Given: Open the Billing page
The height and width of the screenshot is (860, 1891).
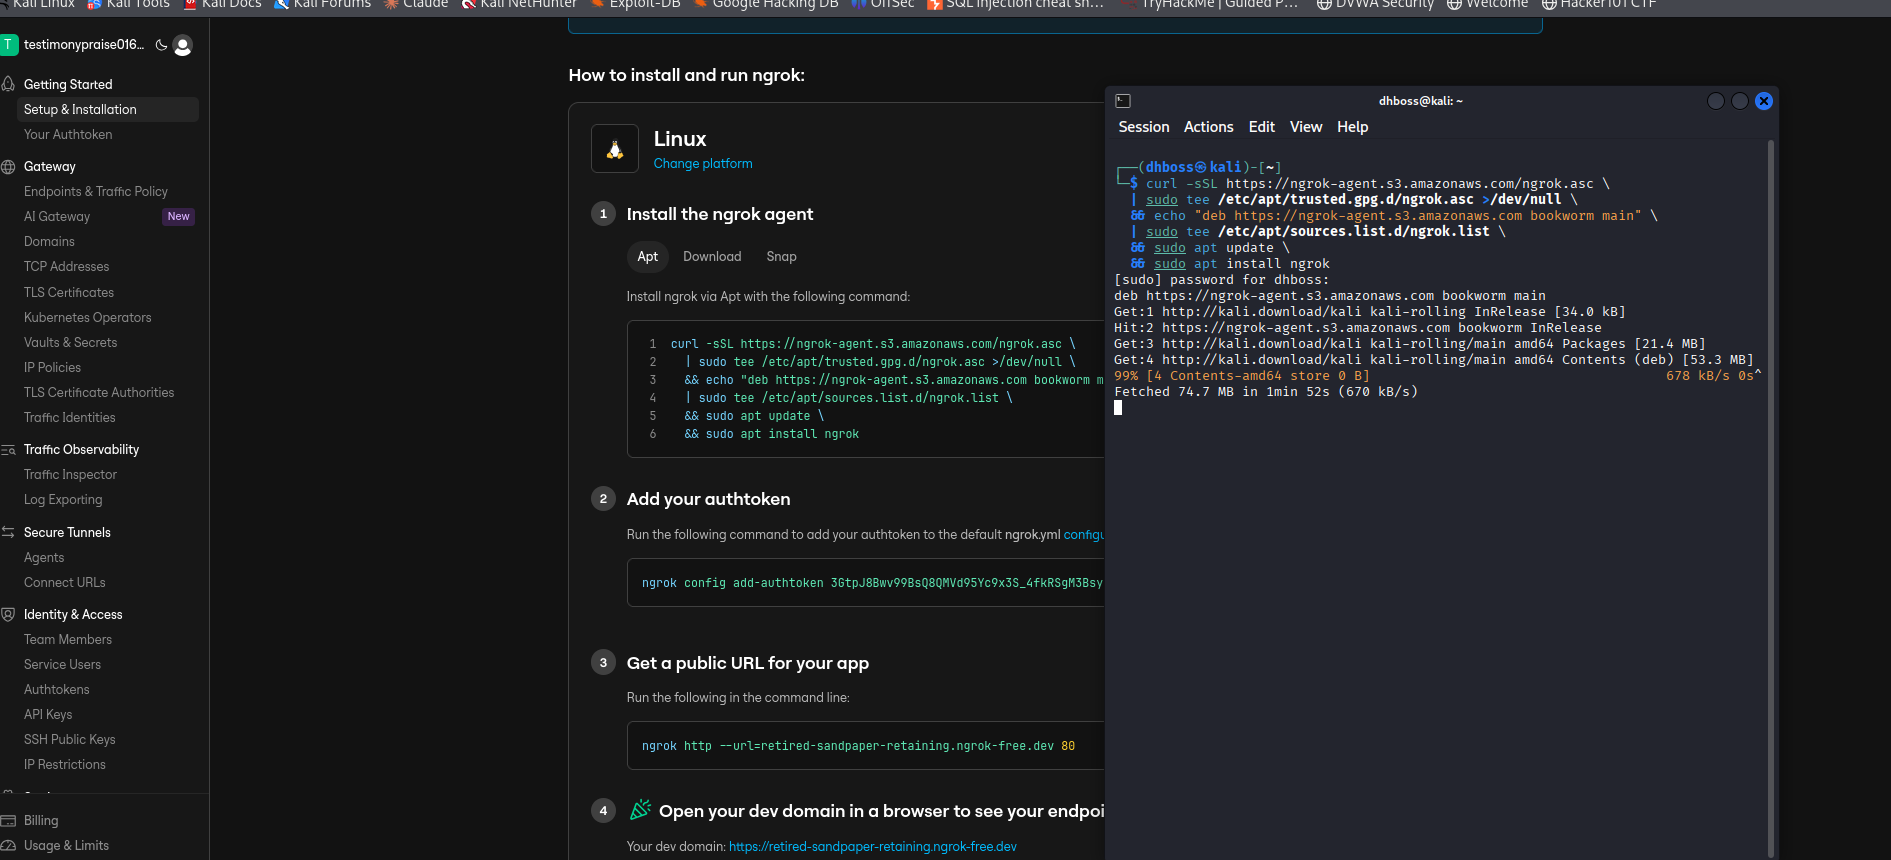Looking at the screenshot, I should tap(41, 821).
